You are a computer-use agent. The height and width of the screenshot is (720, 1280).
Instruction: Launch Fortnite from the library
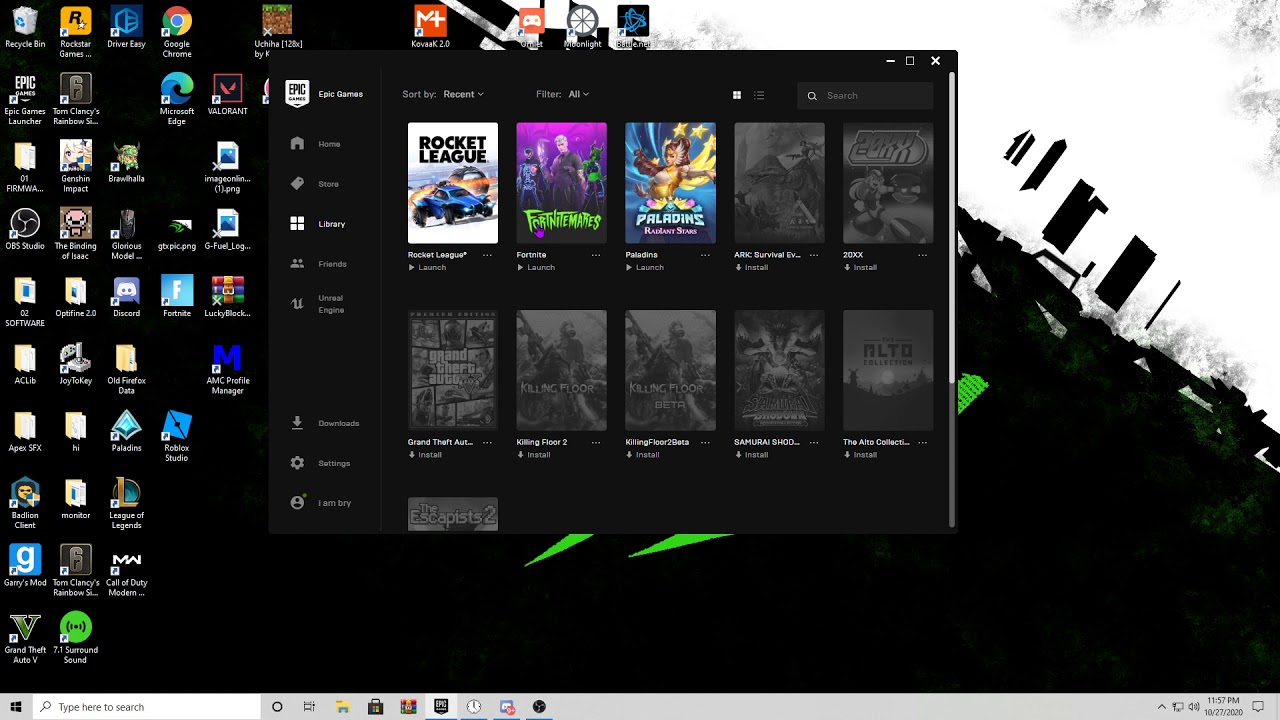pos(537,268)
